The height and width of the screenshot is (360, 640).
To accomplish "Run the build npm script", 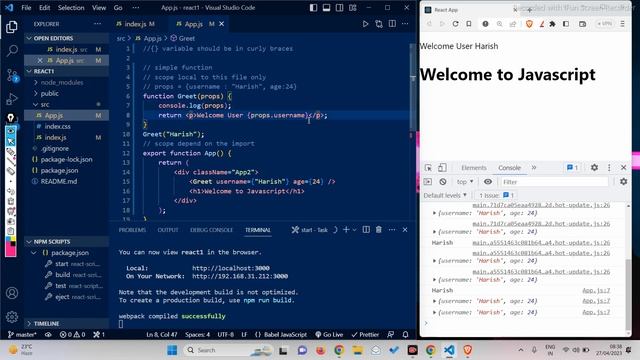I will (62, 275).
